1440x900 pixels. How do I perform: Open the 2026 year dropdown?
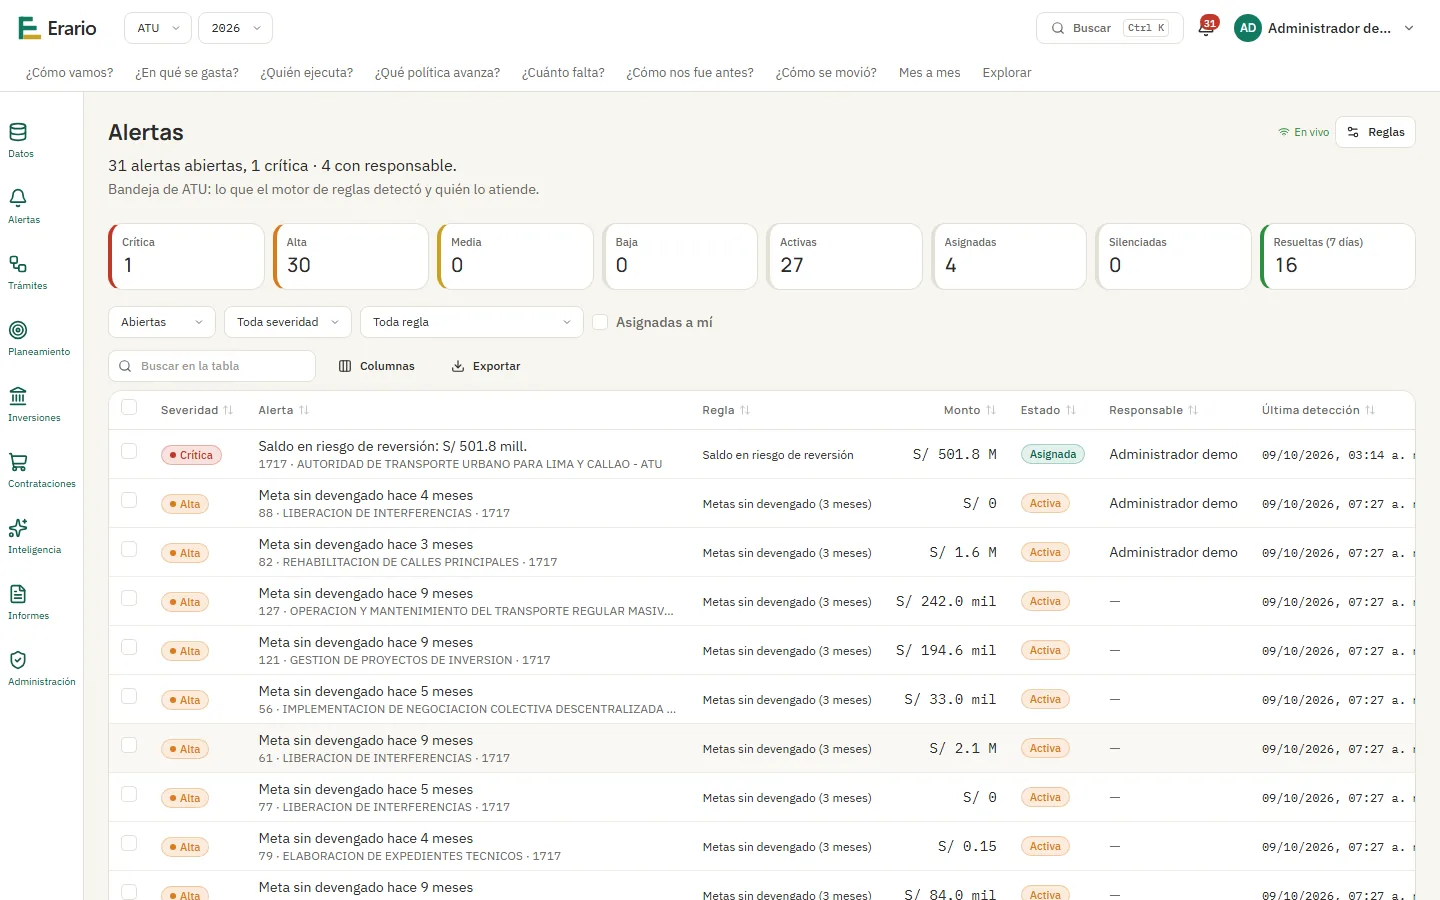coord(236,28)
